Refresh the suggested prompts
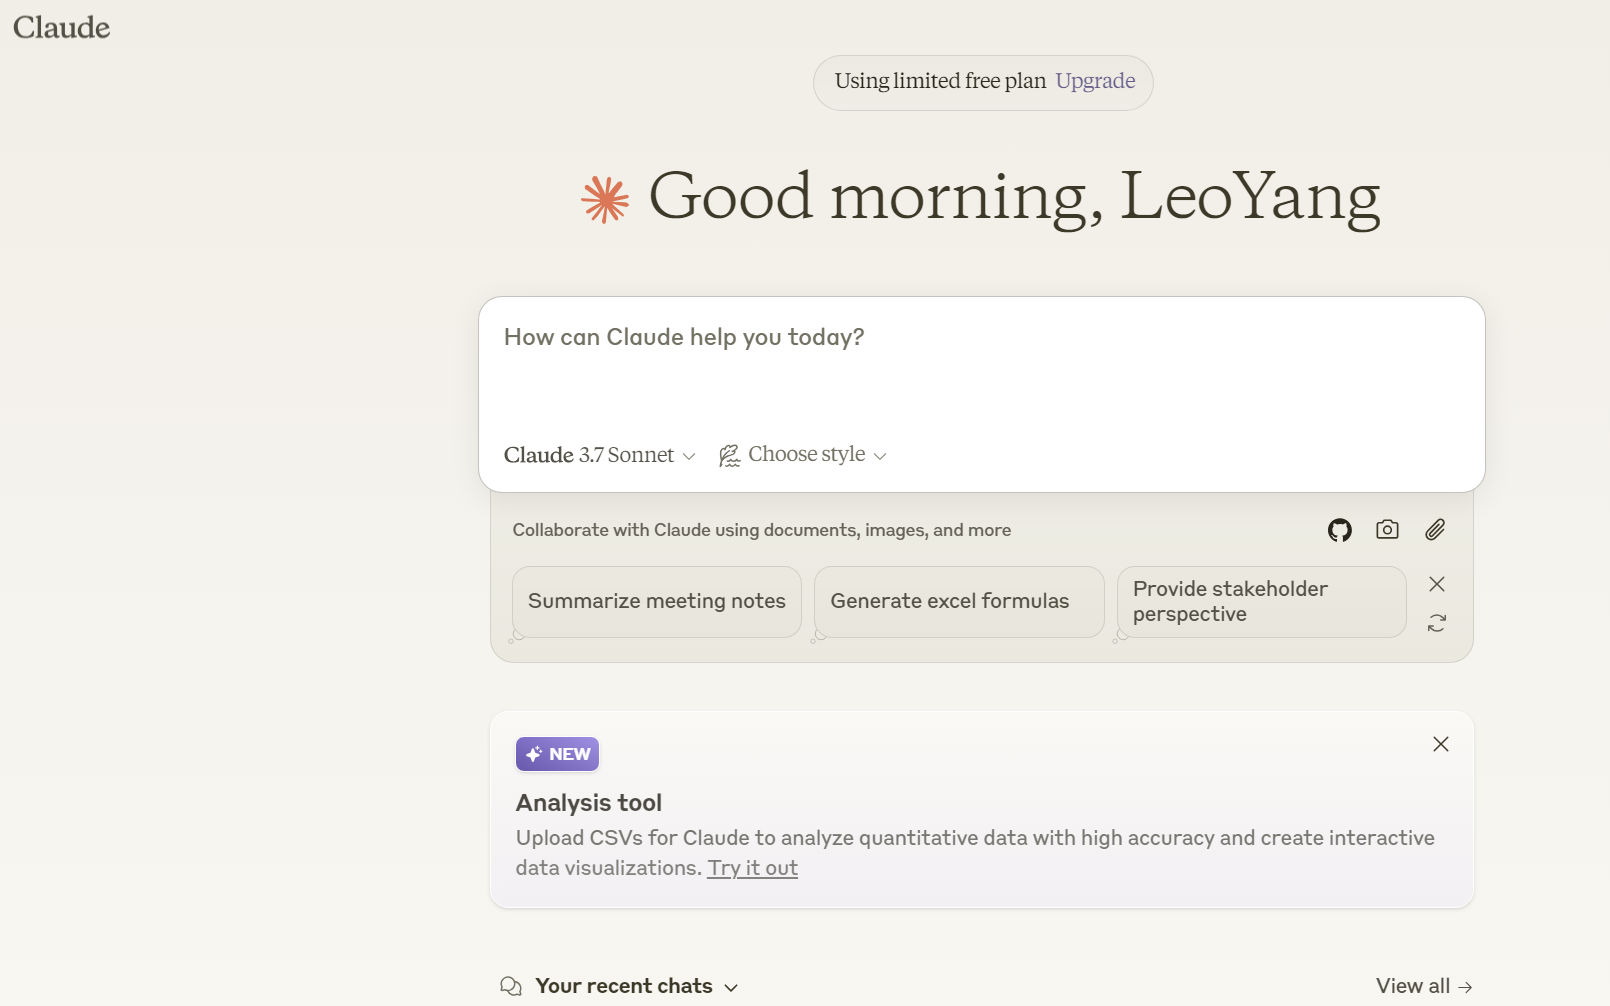The height and width of the screenshot is (1006, 1610). [1437, 623]
